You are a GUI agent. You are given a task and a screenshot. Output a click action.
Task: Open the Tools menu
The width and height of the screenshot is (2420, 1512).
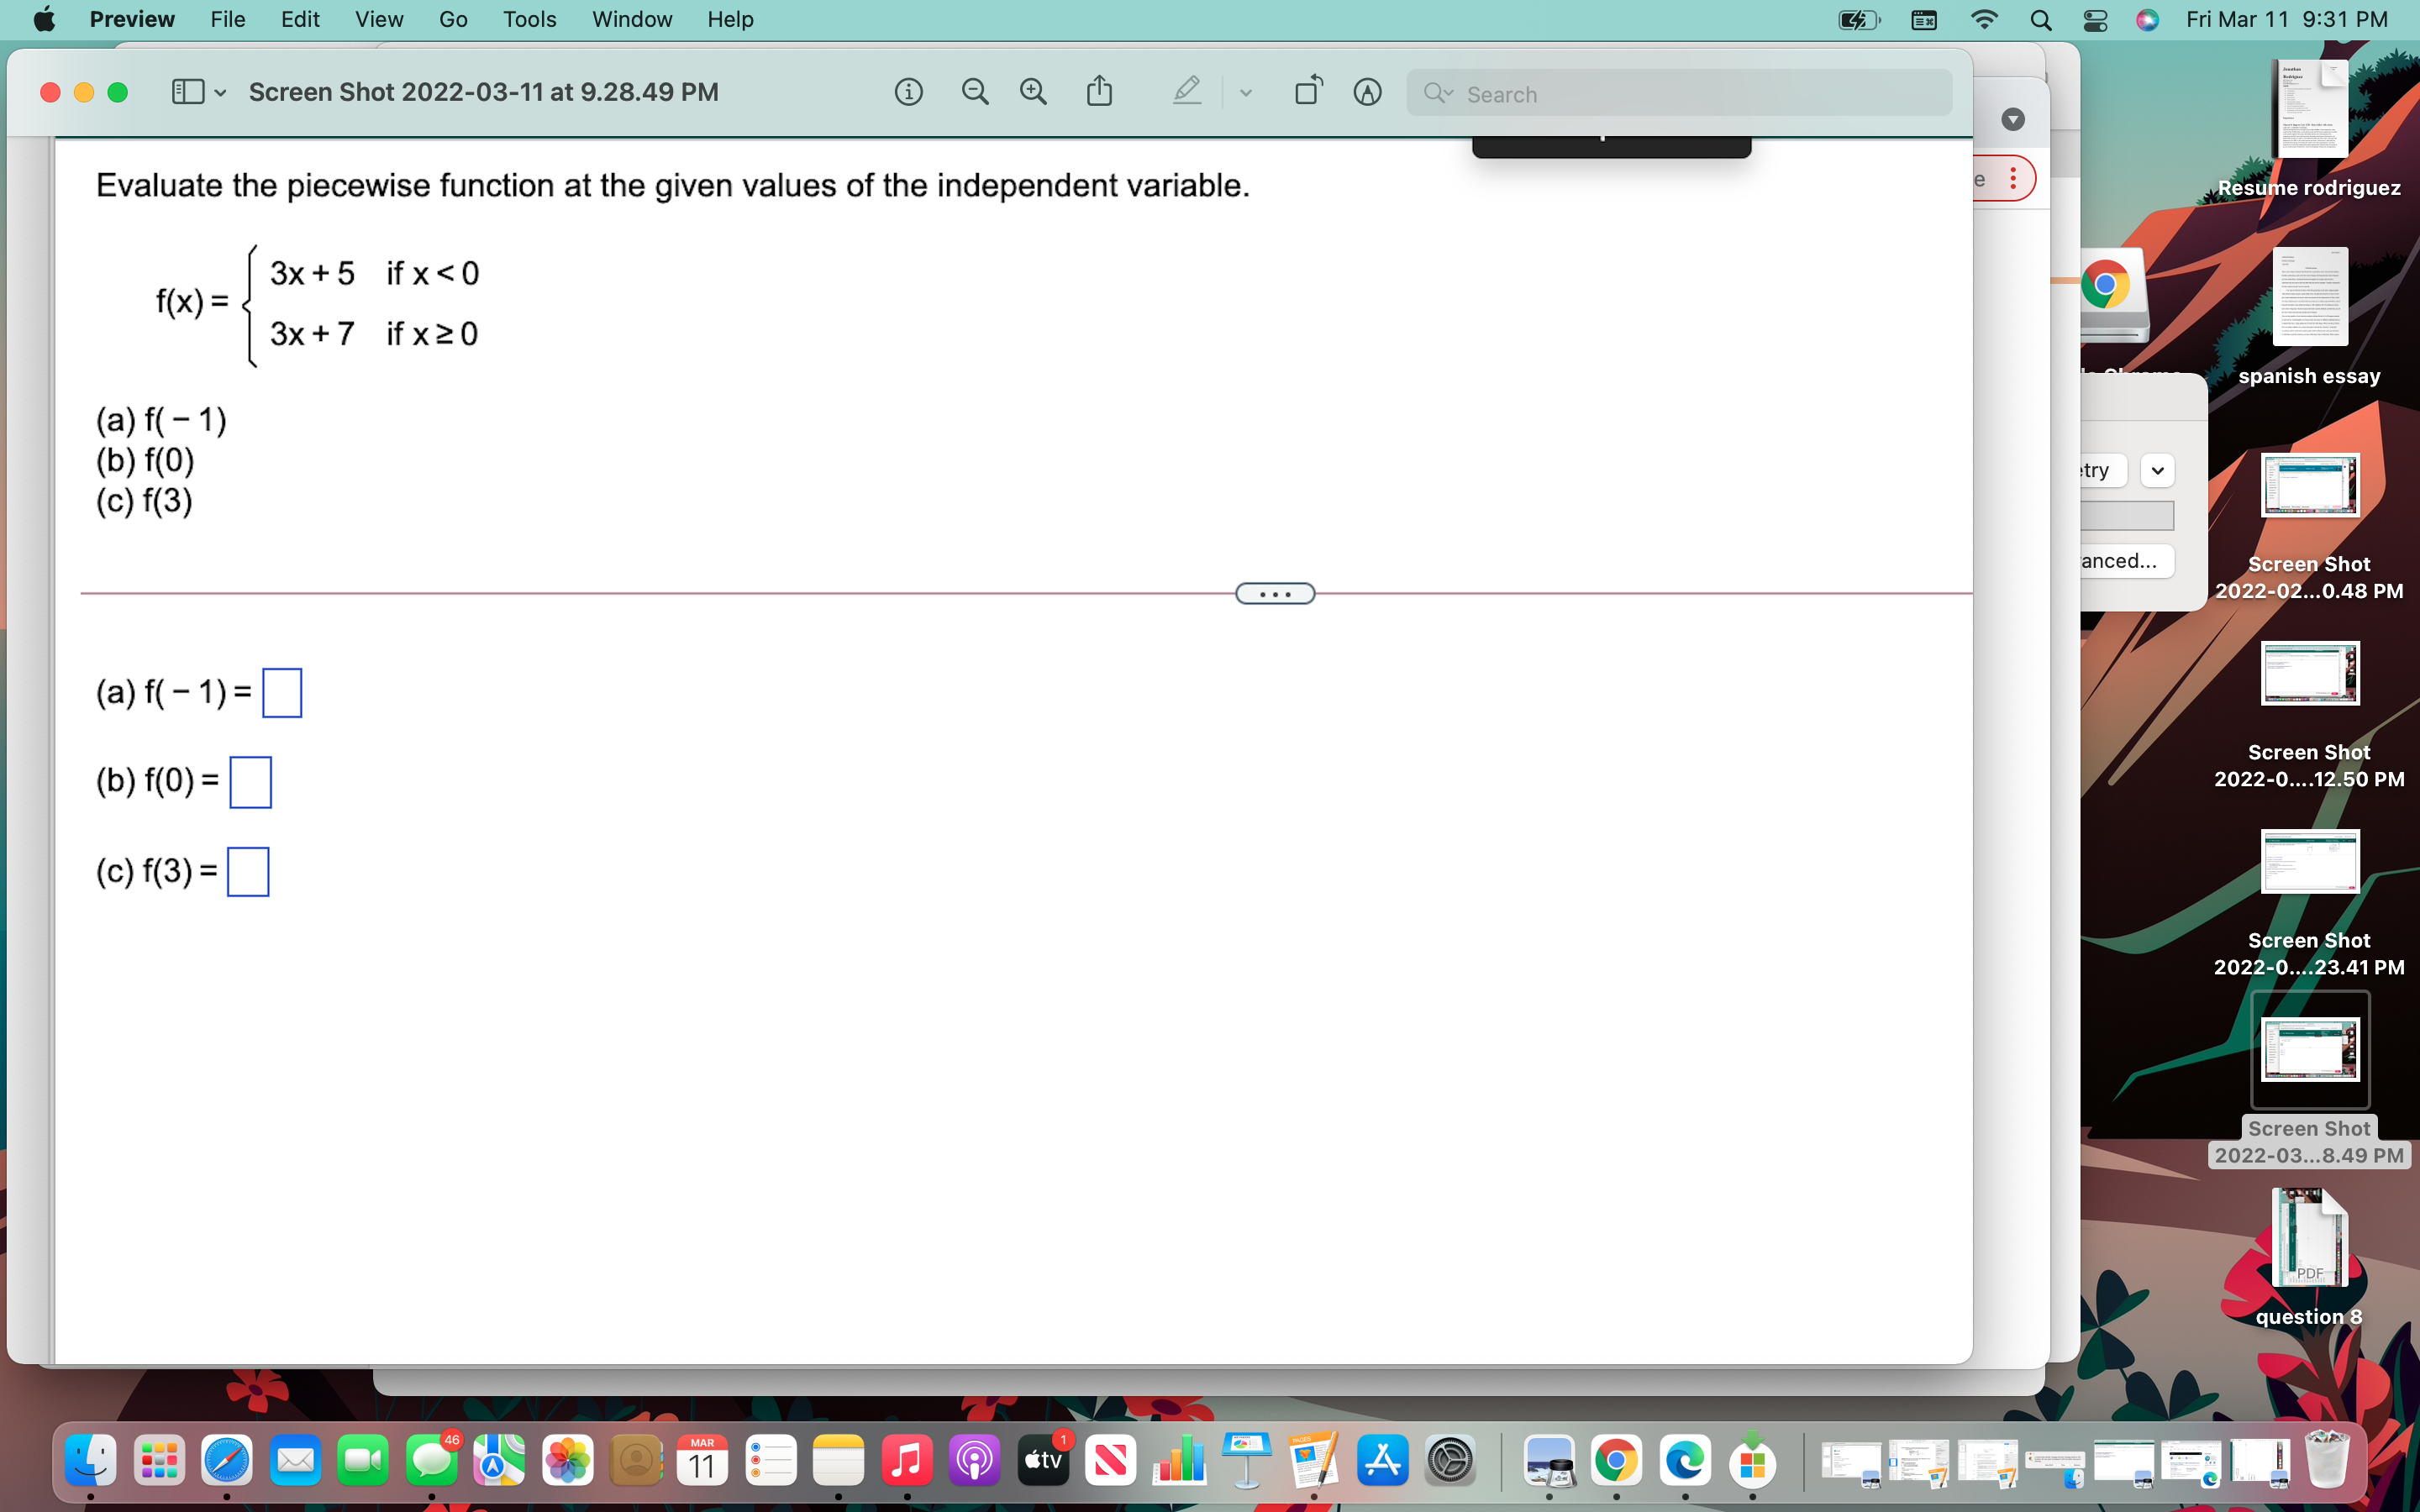(x=530, y=19)
